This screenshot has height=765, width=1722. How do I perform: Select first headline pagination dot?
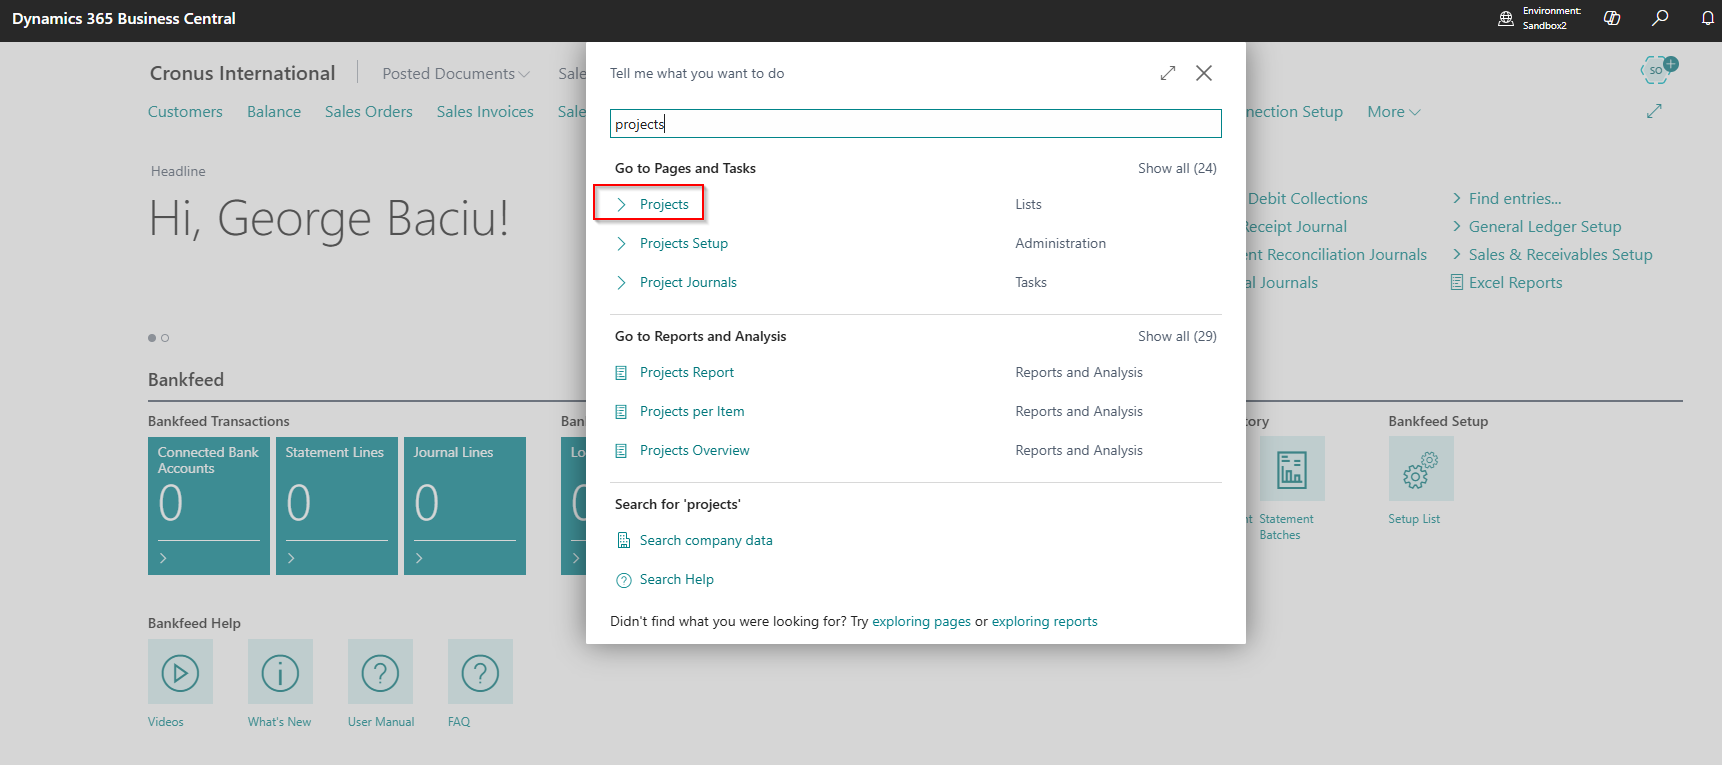152,338
